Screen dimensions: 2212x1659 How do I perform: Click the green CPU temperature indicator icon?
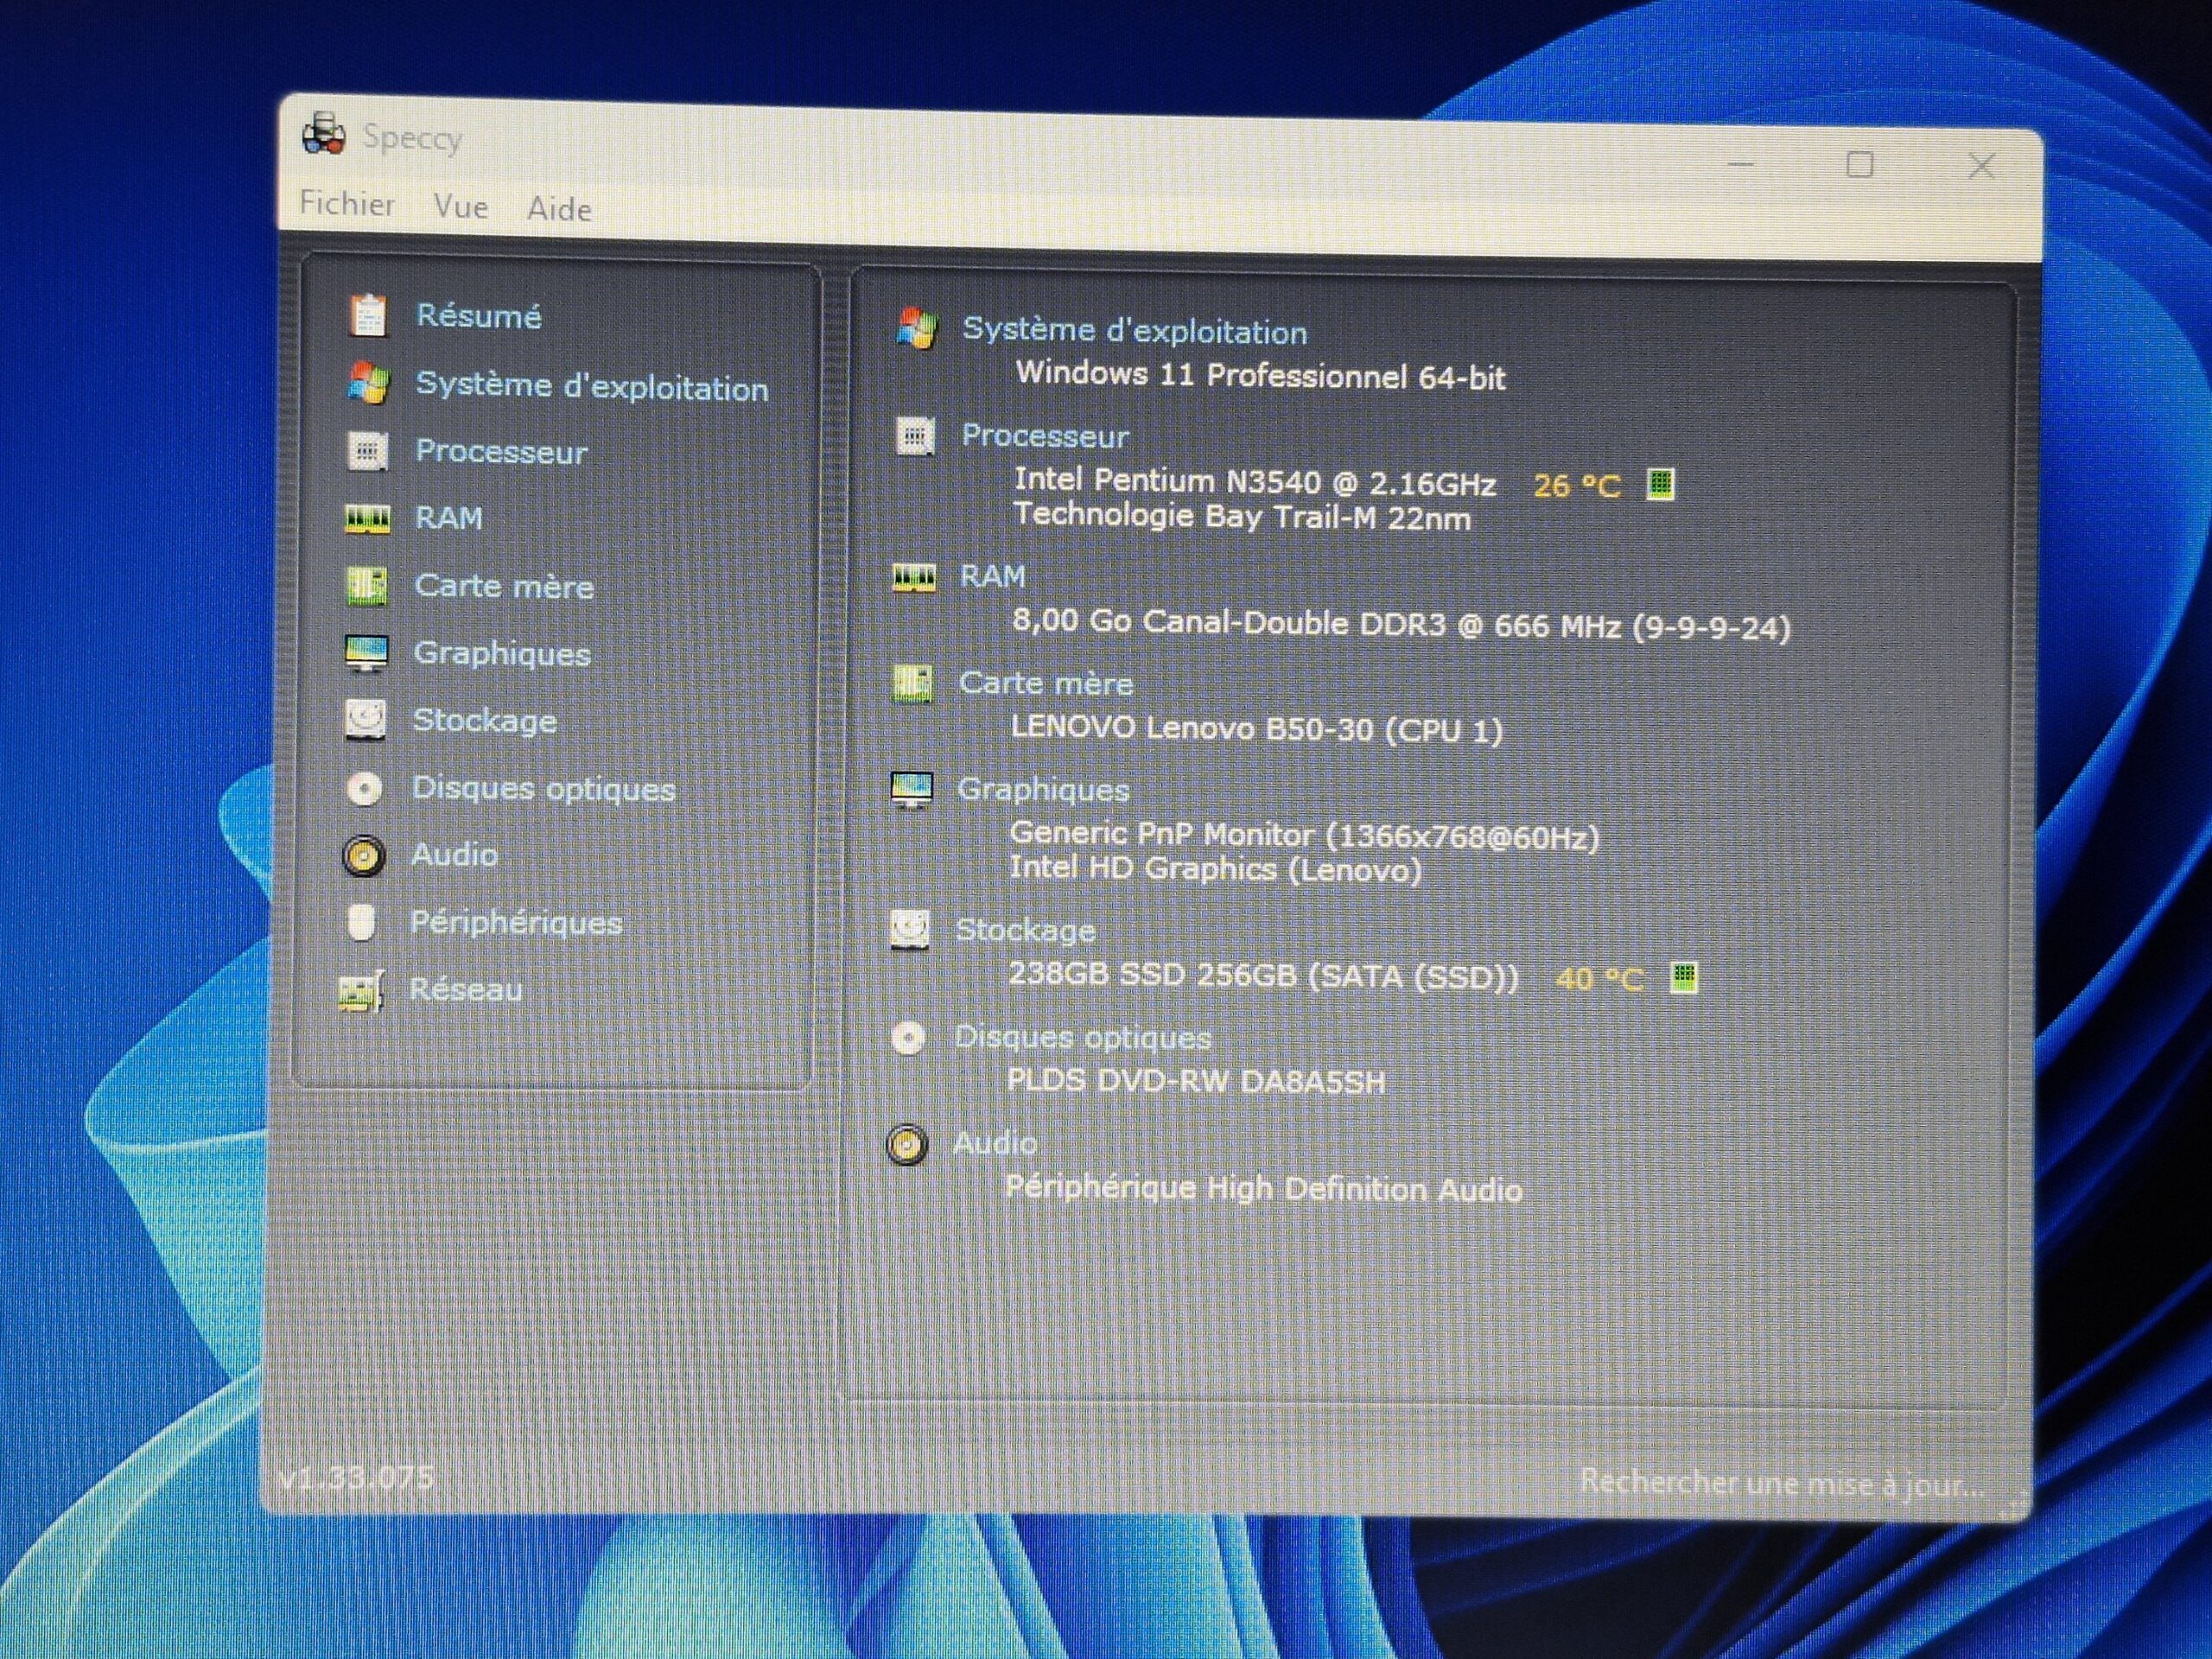1660,485
